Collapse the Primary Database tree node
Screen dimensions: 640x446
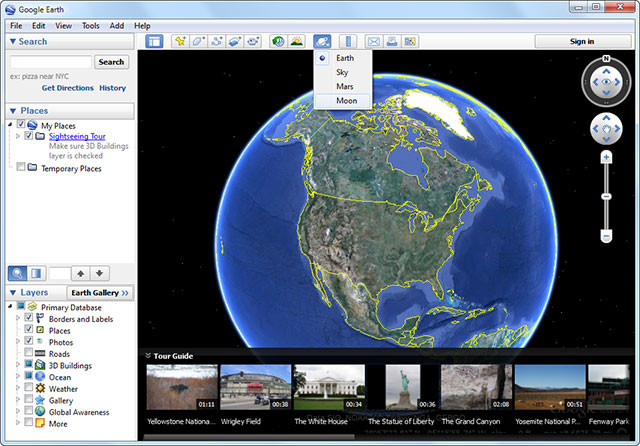coord(10,306)
